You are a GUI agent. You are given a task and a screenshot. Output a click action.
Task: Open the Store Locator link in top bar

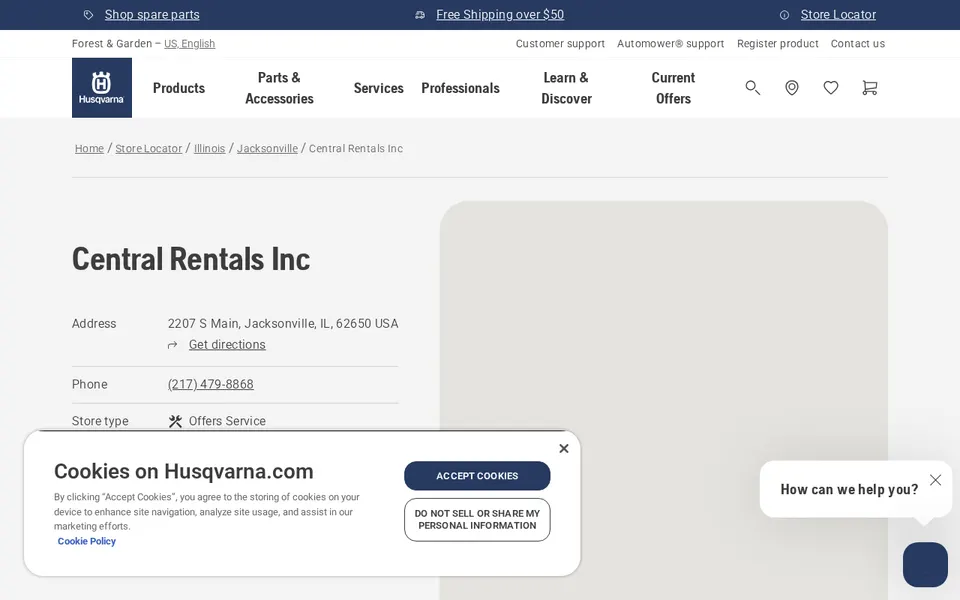(838, 15)
